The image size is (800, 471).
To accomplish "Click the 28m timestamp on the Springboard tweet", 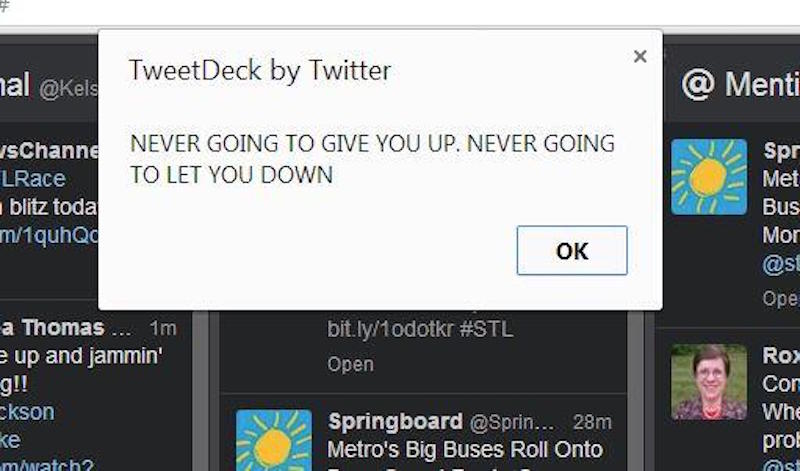I will 592,422.
